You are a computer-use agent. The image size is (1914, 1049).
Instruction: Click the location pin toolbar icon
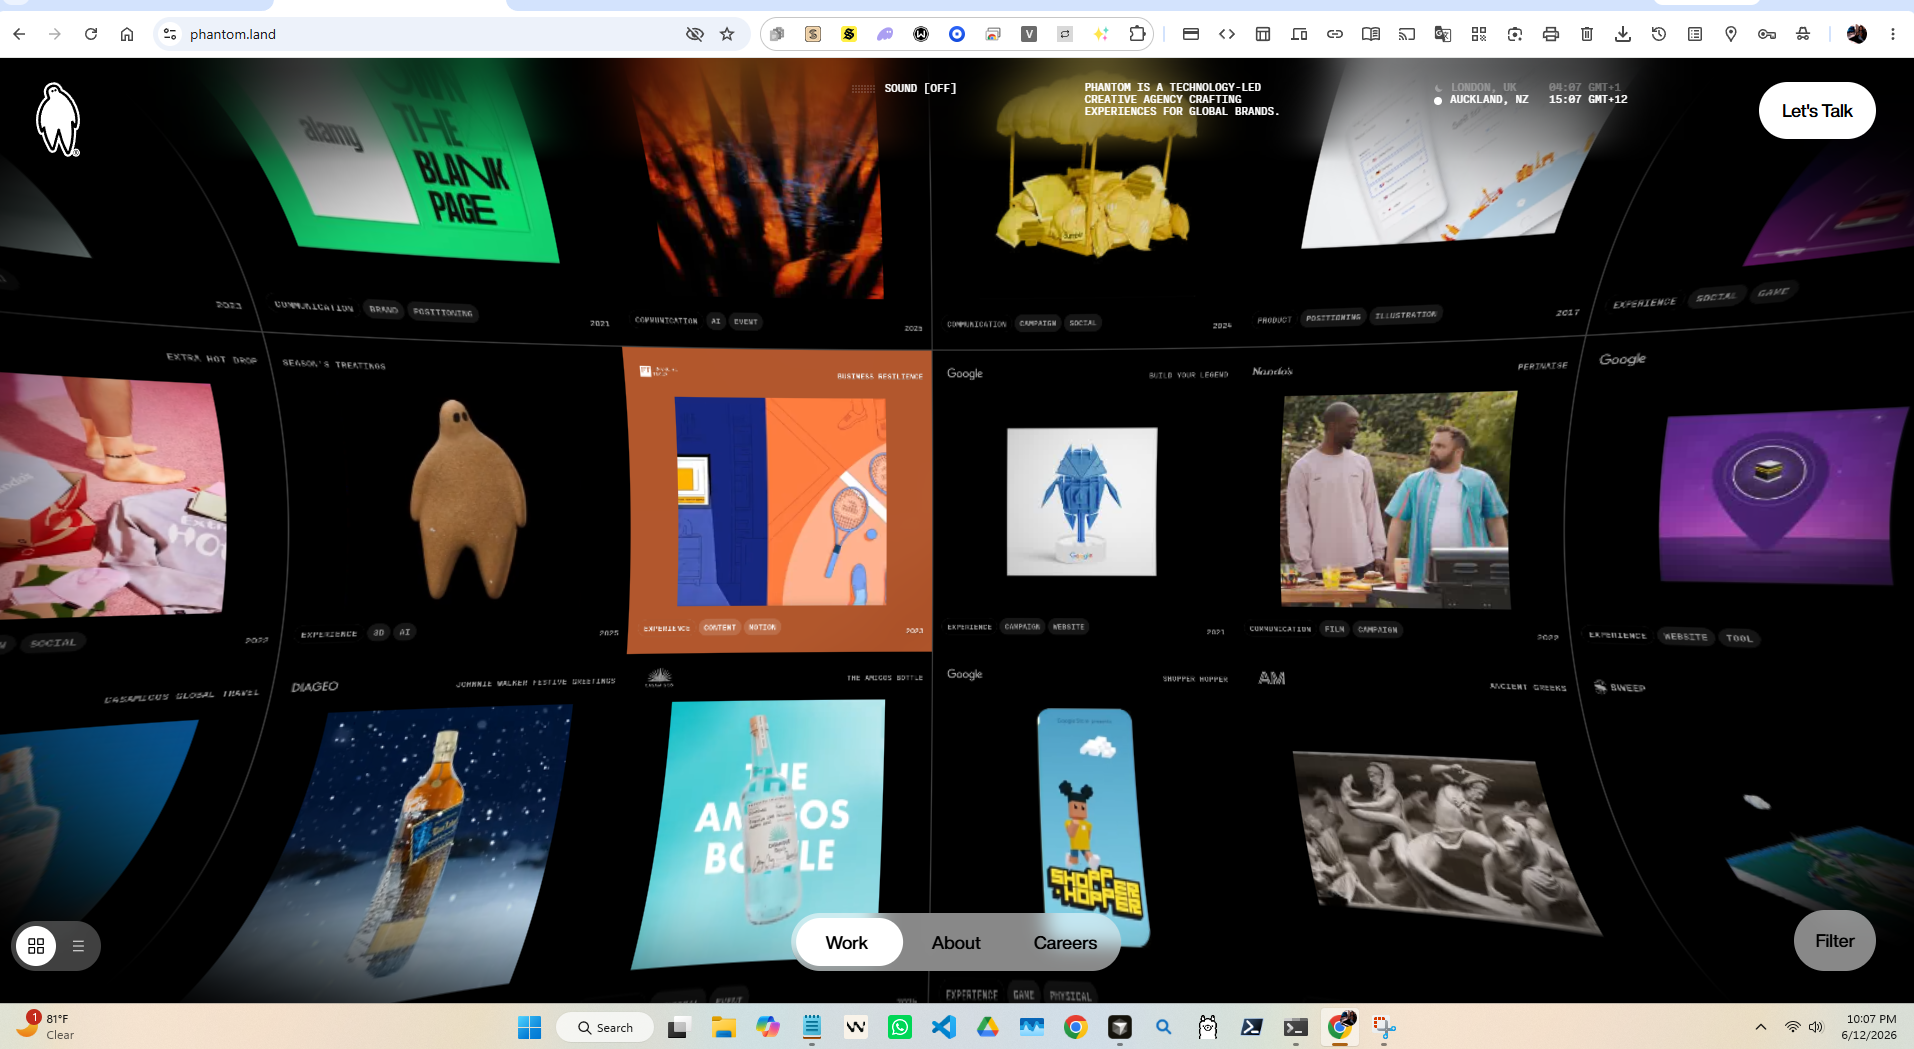[x=1731, y=34]
